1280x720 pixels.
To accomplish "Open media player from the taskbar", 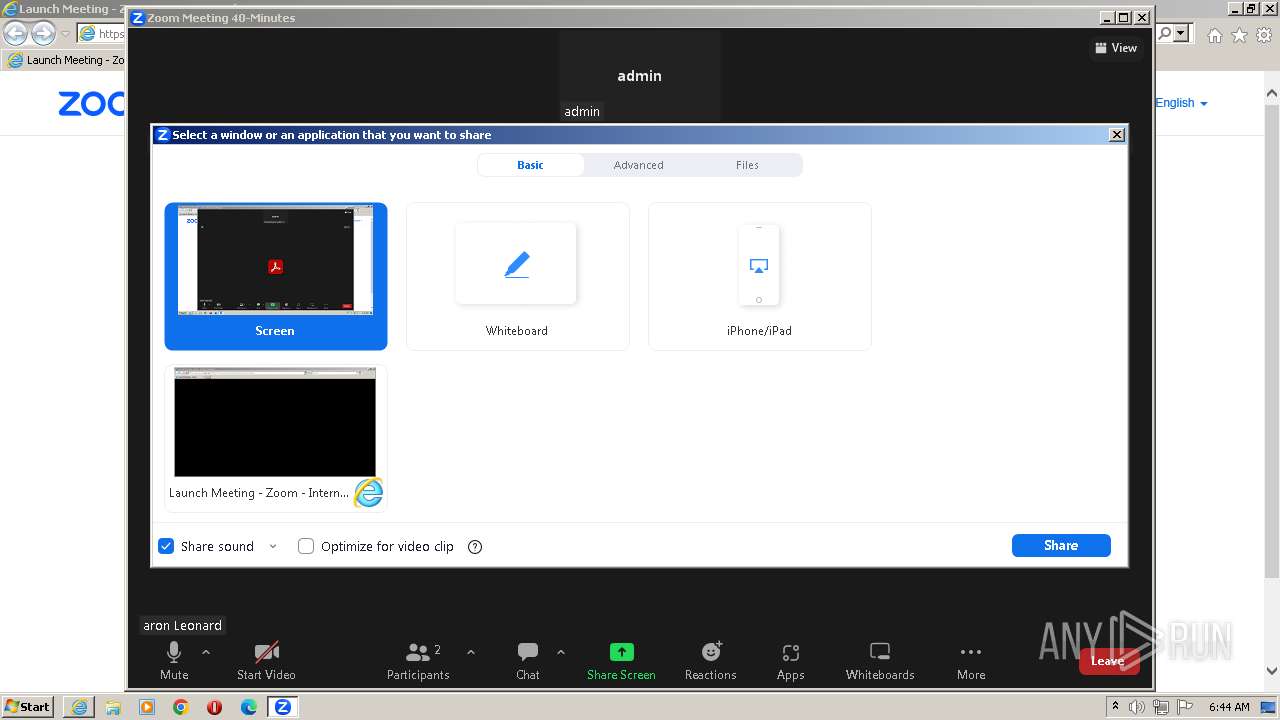I will tap(147, 707).
